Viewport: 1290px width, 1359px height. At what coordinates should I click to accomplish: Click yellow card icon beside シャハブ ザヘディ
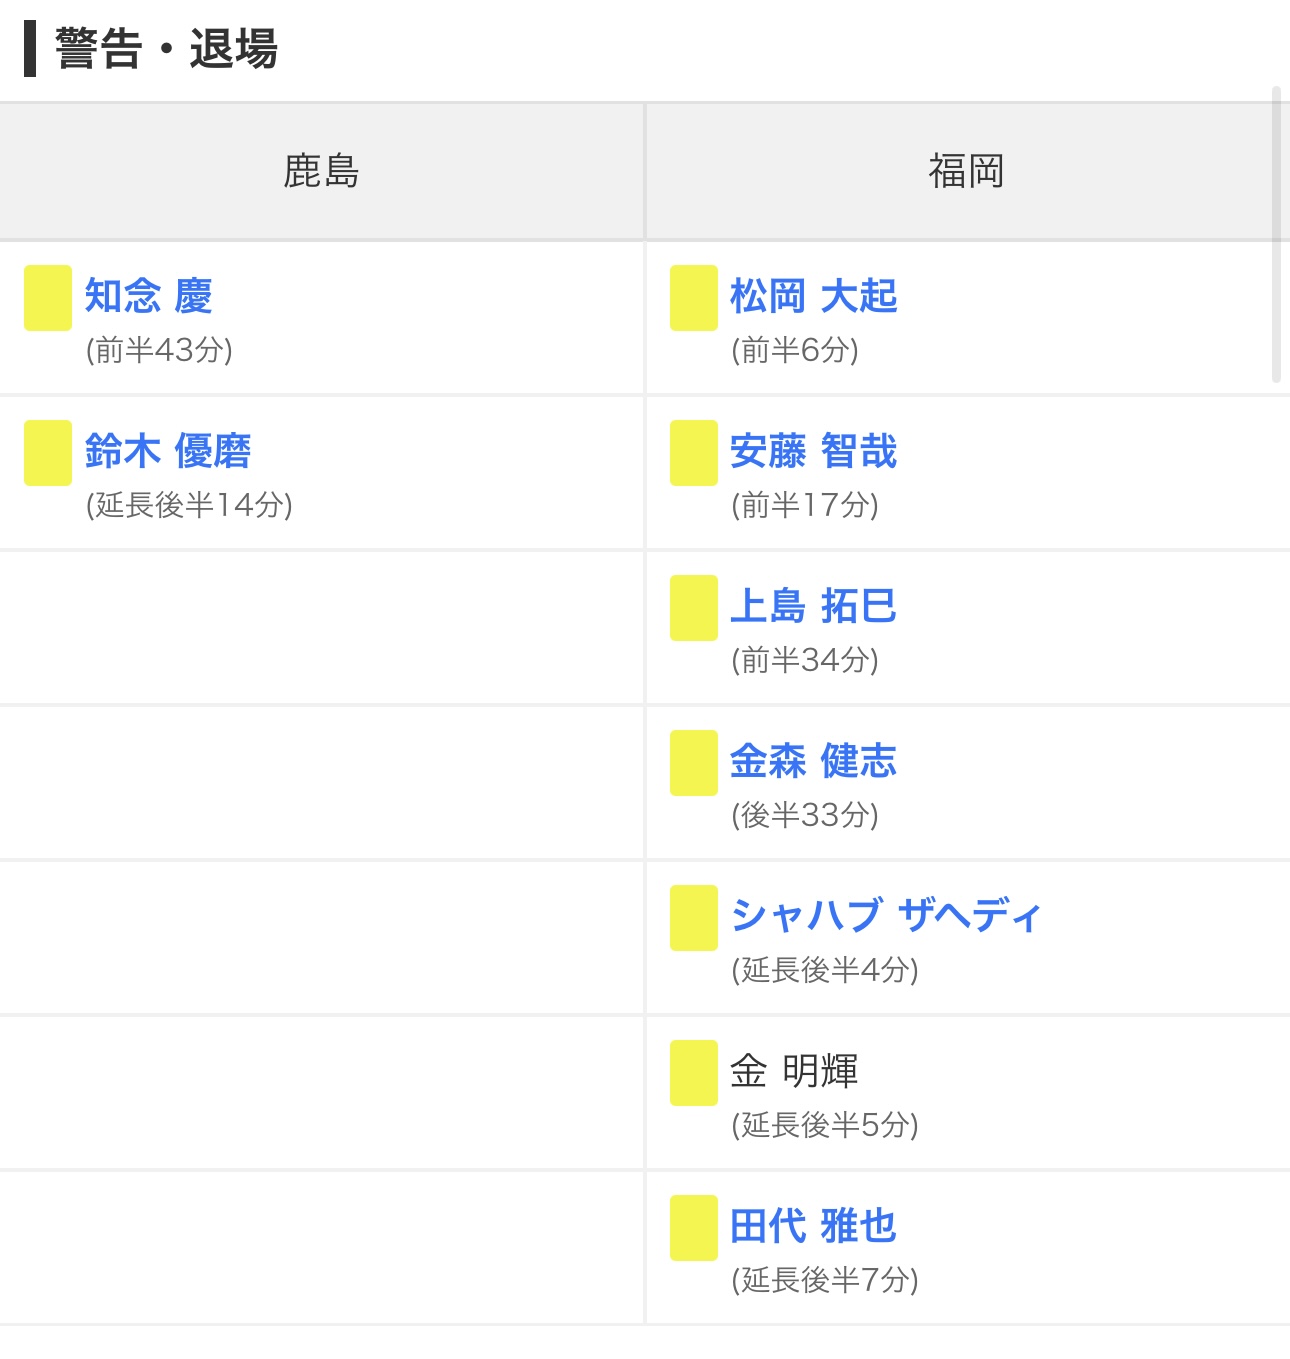[x=694, y=918]
